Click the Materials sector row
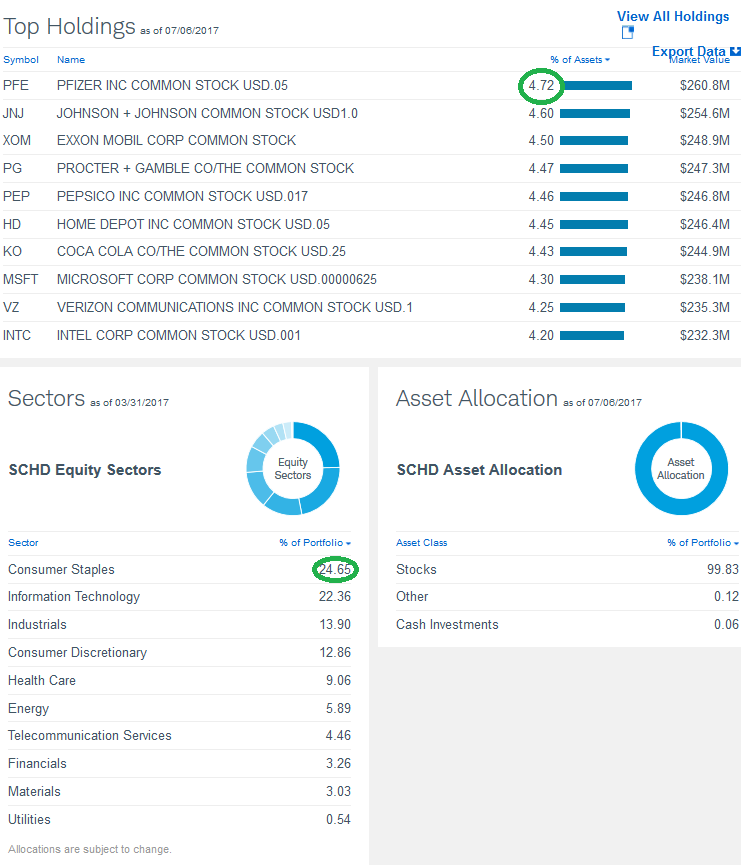 (179, 792)
